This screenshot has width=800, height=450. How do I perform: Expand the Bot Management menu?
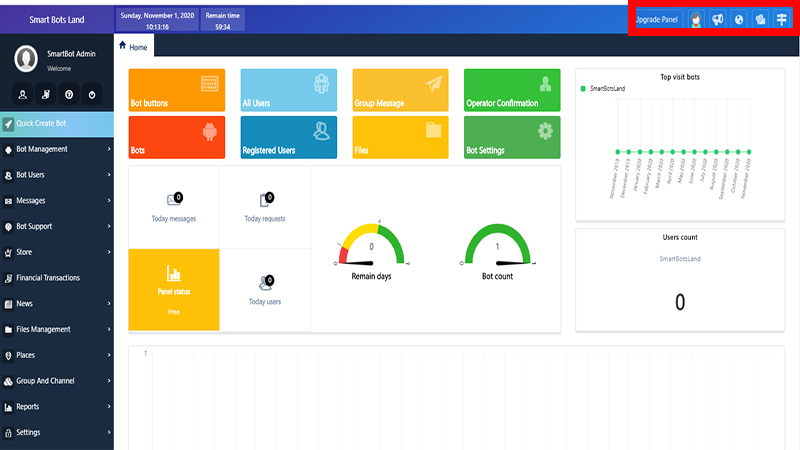coord(57,149)
